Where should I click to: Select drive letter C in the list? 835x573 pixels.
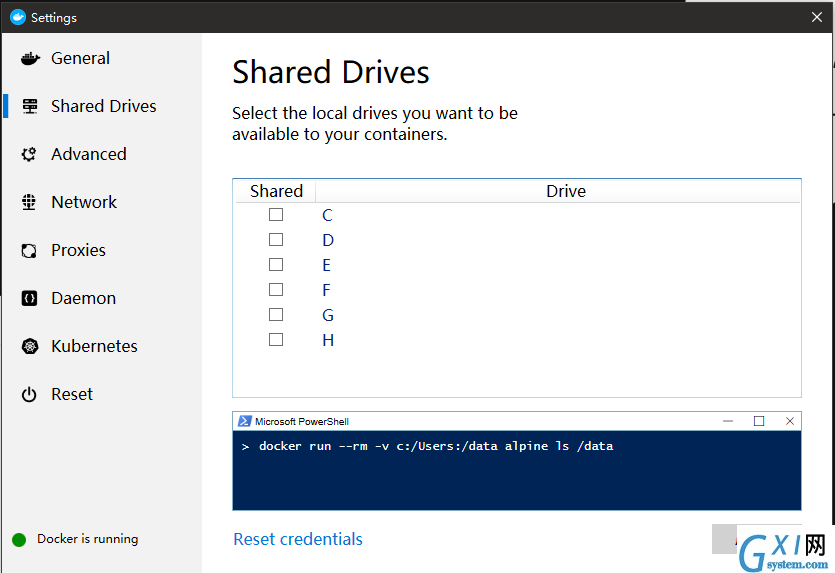tap(328, 215)
